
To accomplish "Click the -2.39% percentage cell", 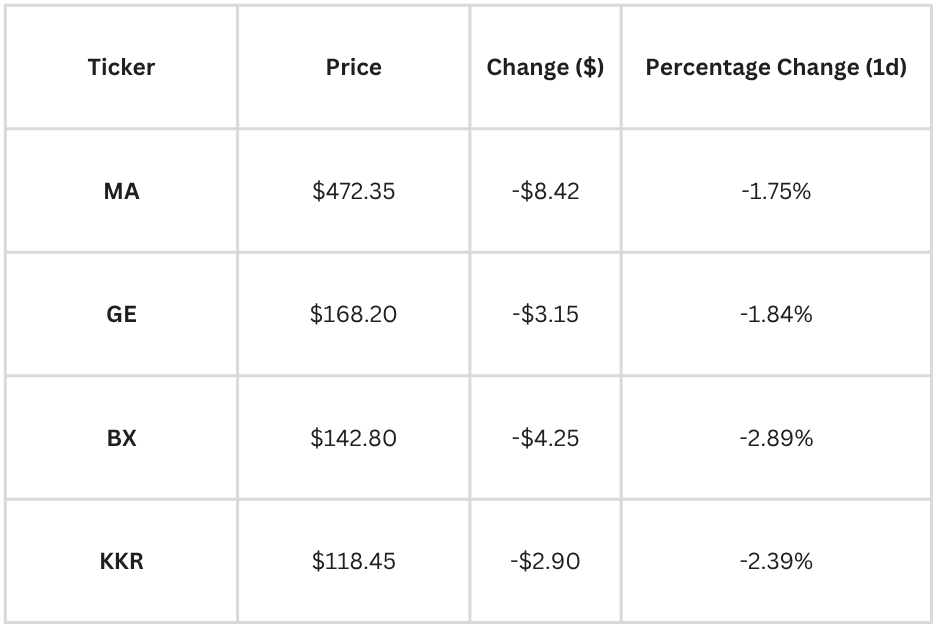I will pyautogui.click(x=776, y=561).
